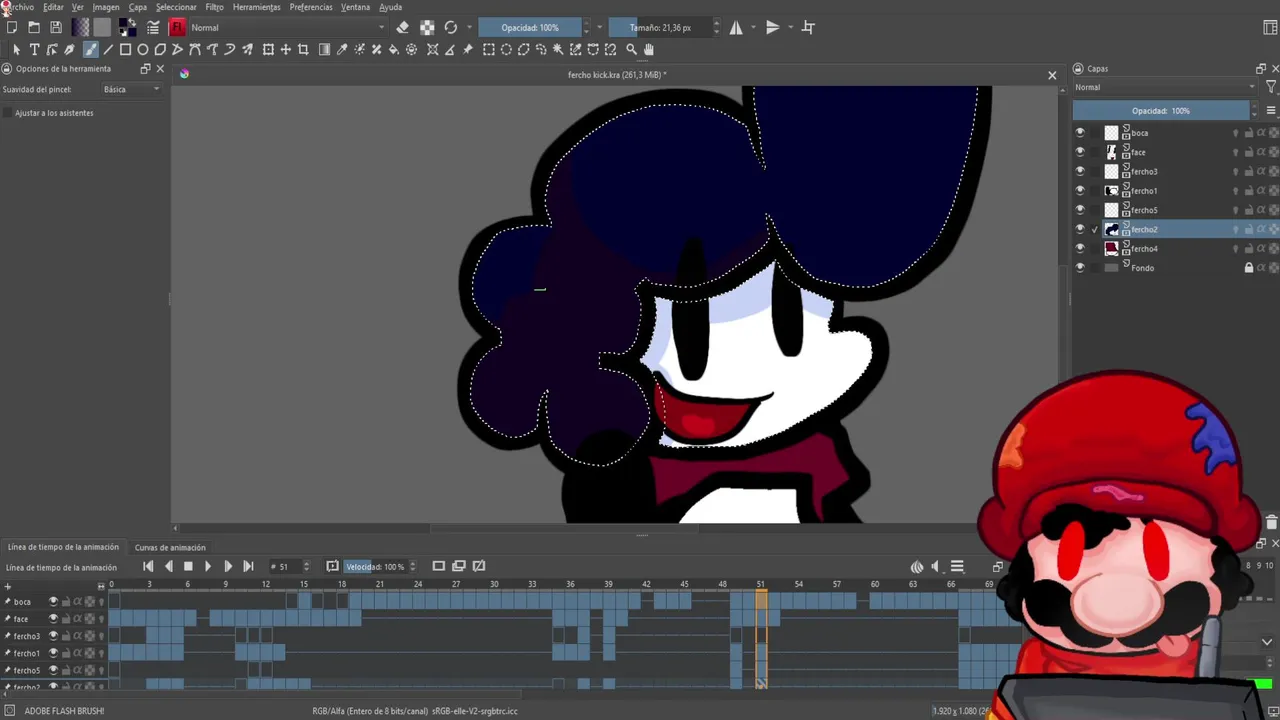Click the reload brush preset icon
The height and width of the screenshot is (720, 1280).
pos(450,27)
